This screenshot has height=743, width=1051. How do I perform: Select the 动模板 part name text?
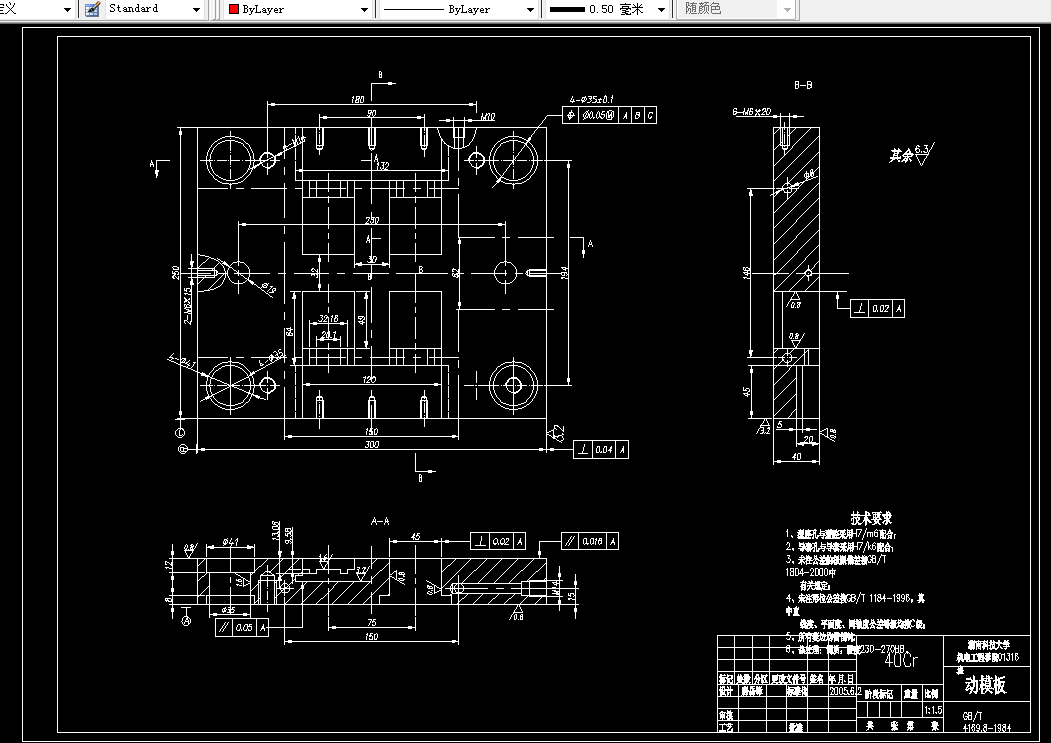(985, 685)
